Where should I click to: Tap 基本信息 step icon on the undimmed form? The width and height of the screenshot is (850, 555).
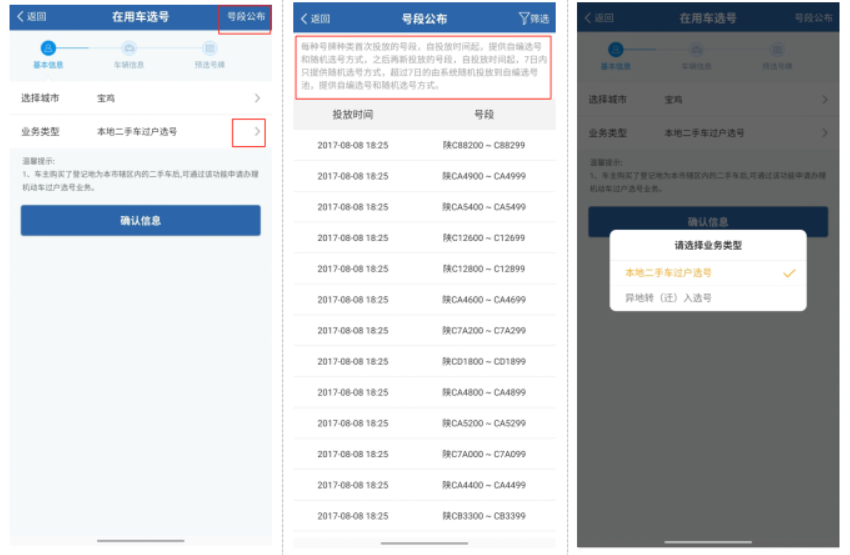point(48,48)
